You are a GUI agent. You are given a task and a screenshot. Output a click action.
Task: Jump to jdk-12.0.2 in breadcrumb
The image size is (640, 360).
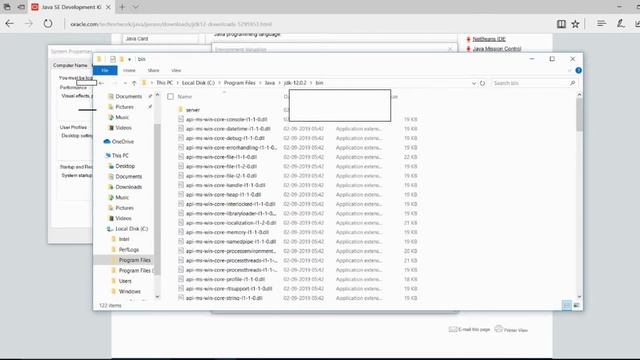(295, 83)
